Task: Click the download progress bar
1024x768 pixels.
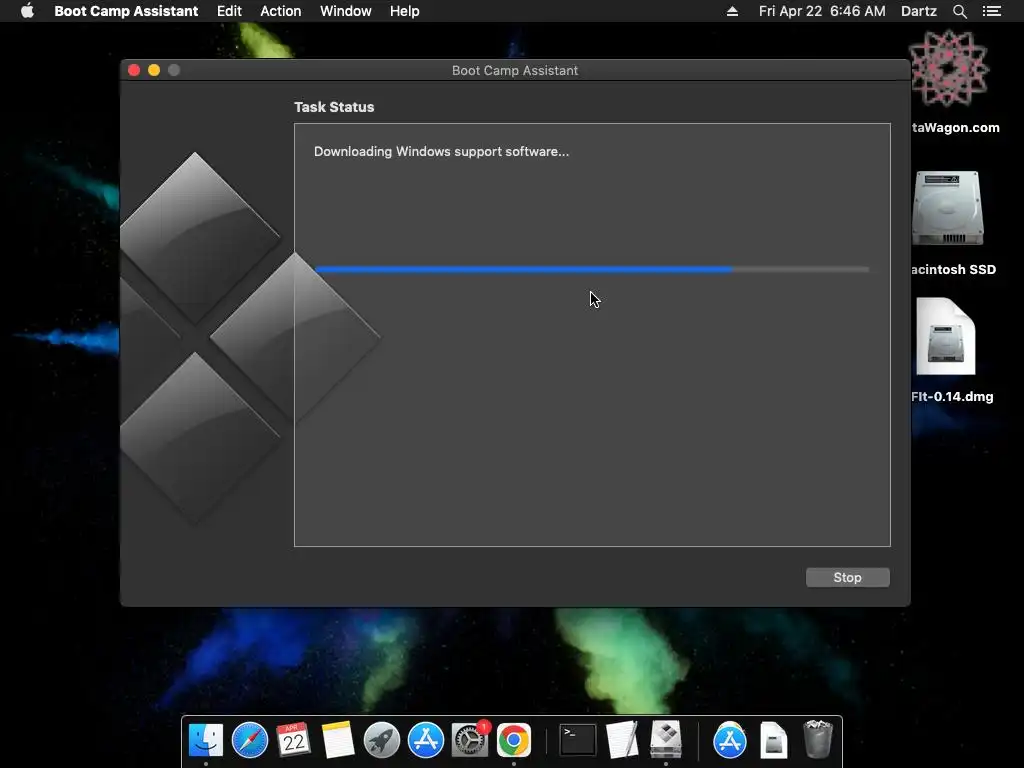Action: tap(592, 269)
